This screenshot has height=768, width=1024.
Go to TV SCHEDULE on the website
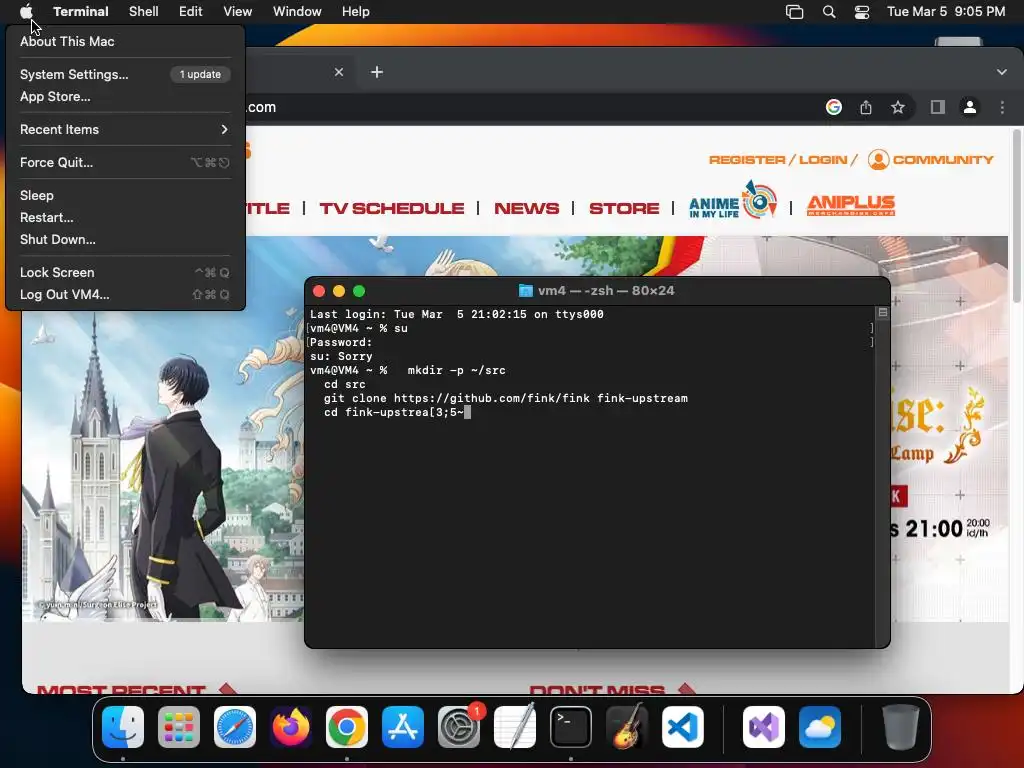[392, 208]
